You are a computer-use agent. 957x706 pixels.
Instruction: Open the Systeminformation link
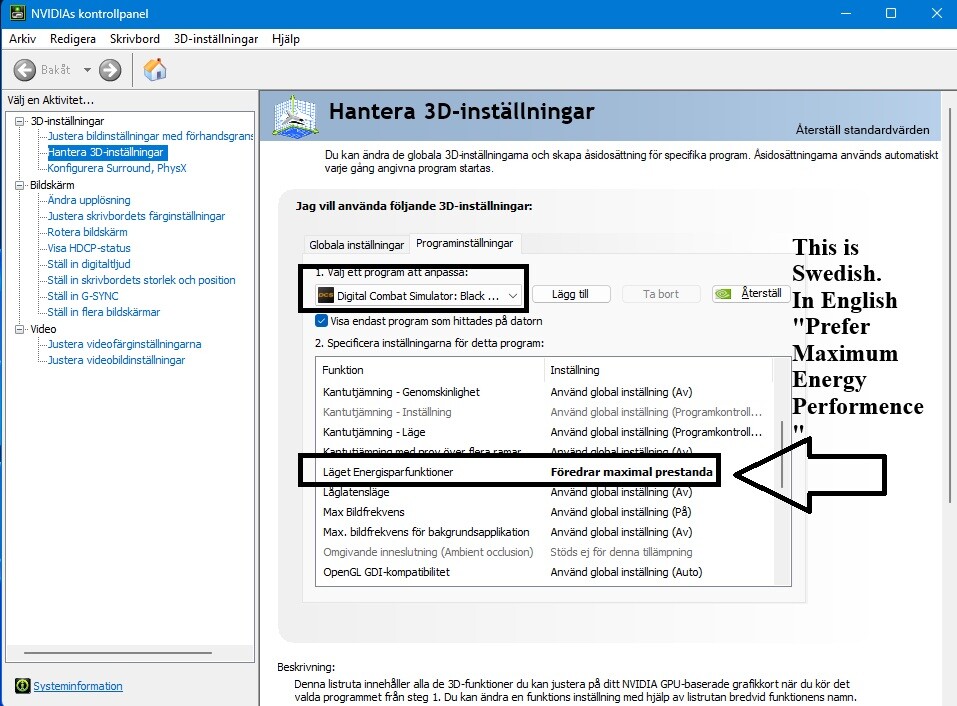pyautogui.click(x=78, y=686)
